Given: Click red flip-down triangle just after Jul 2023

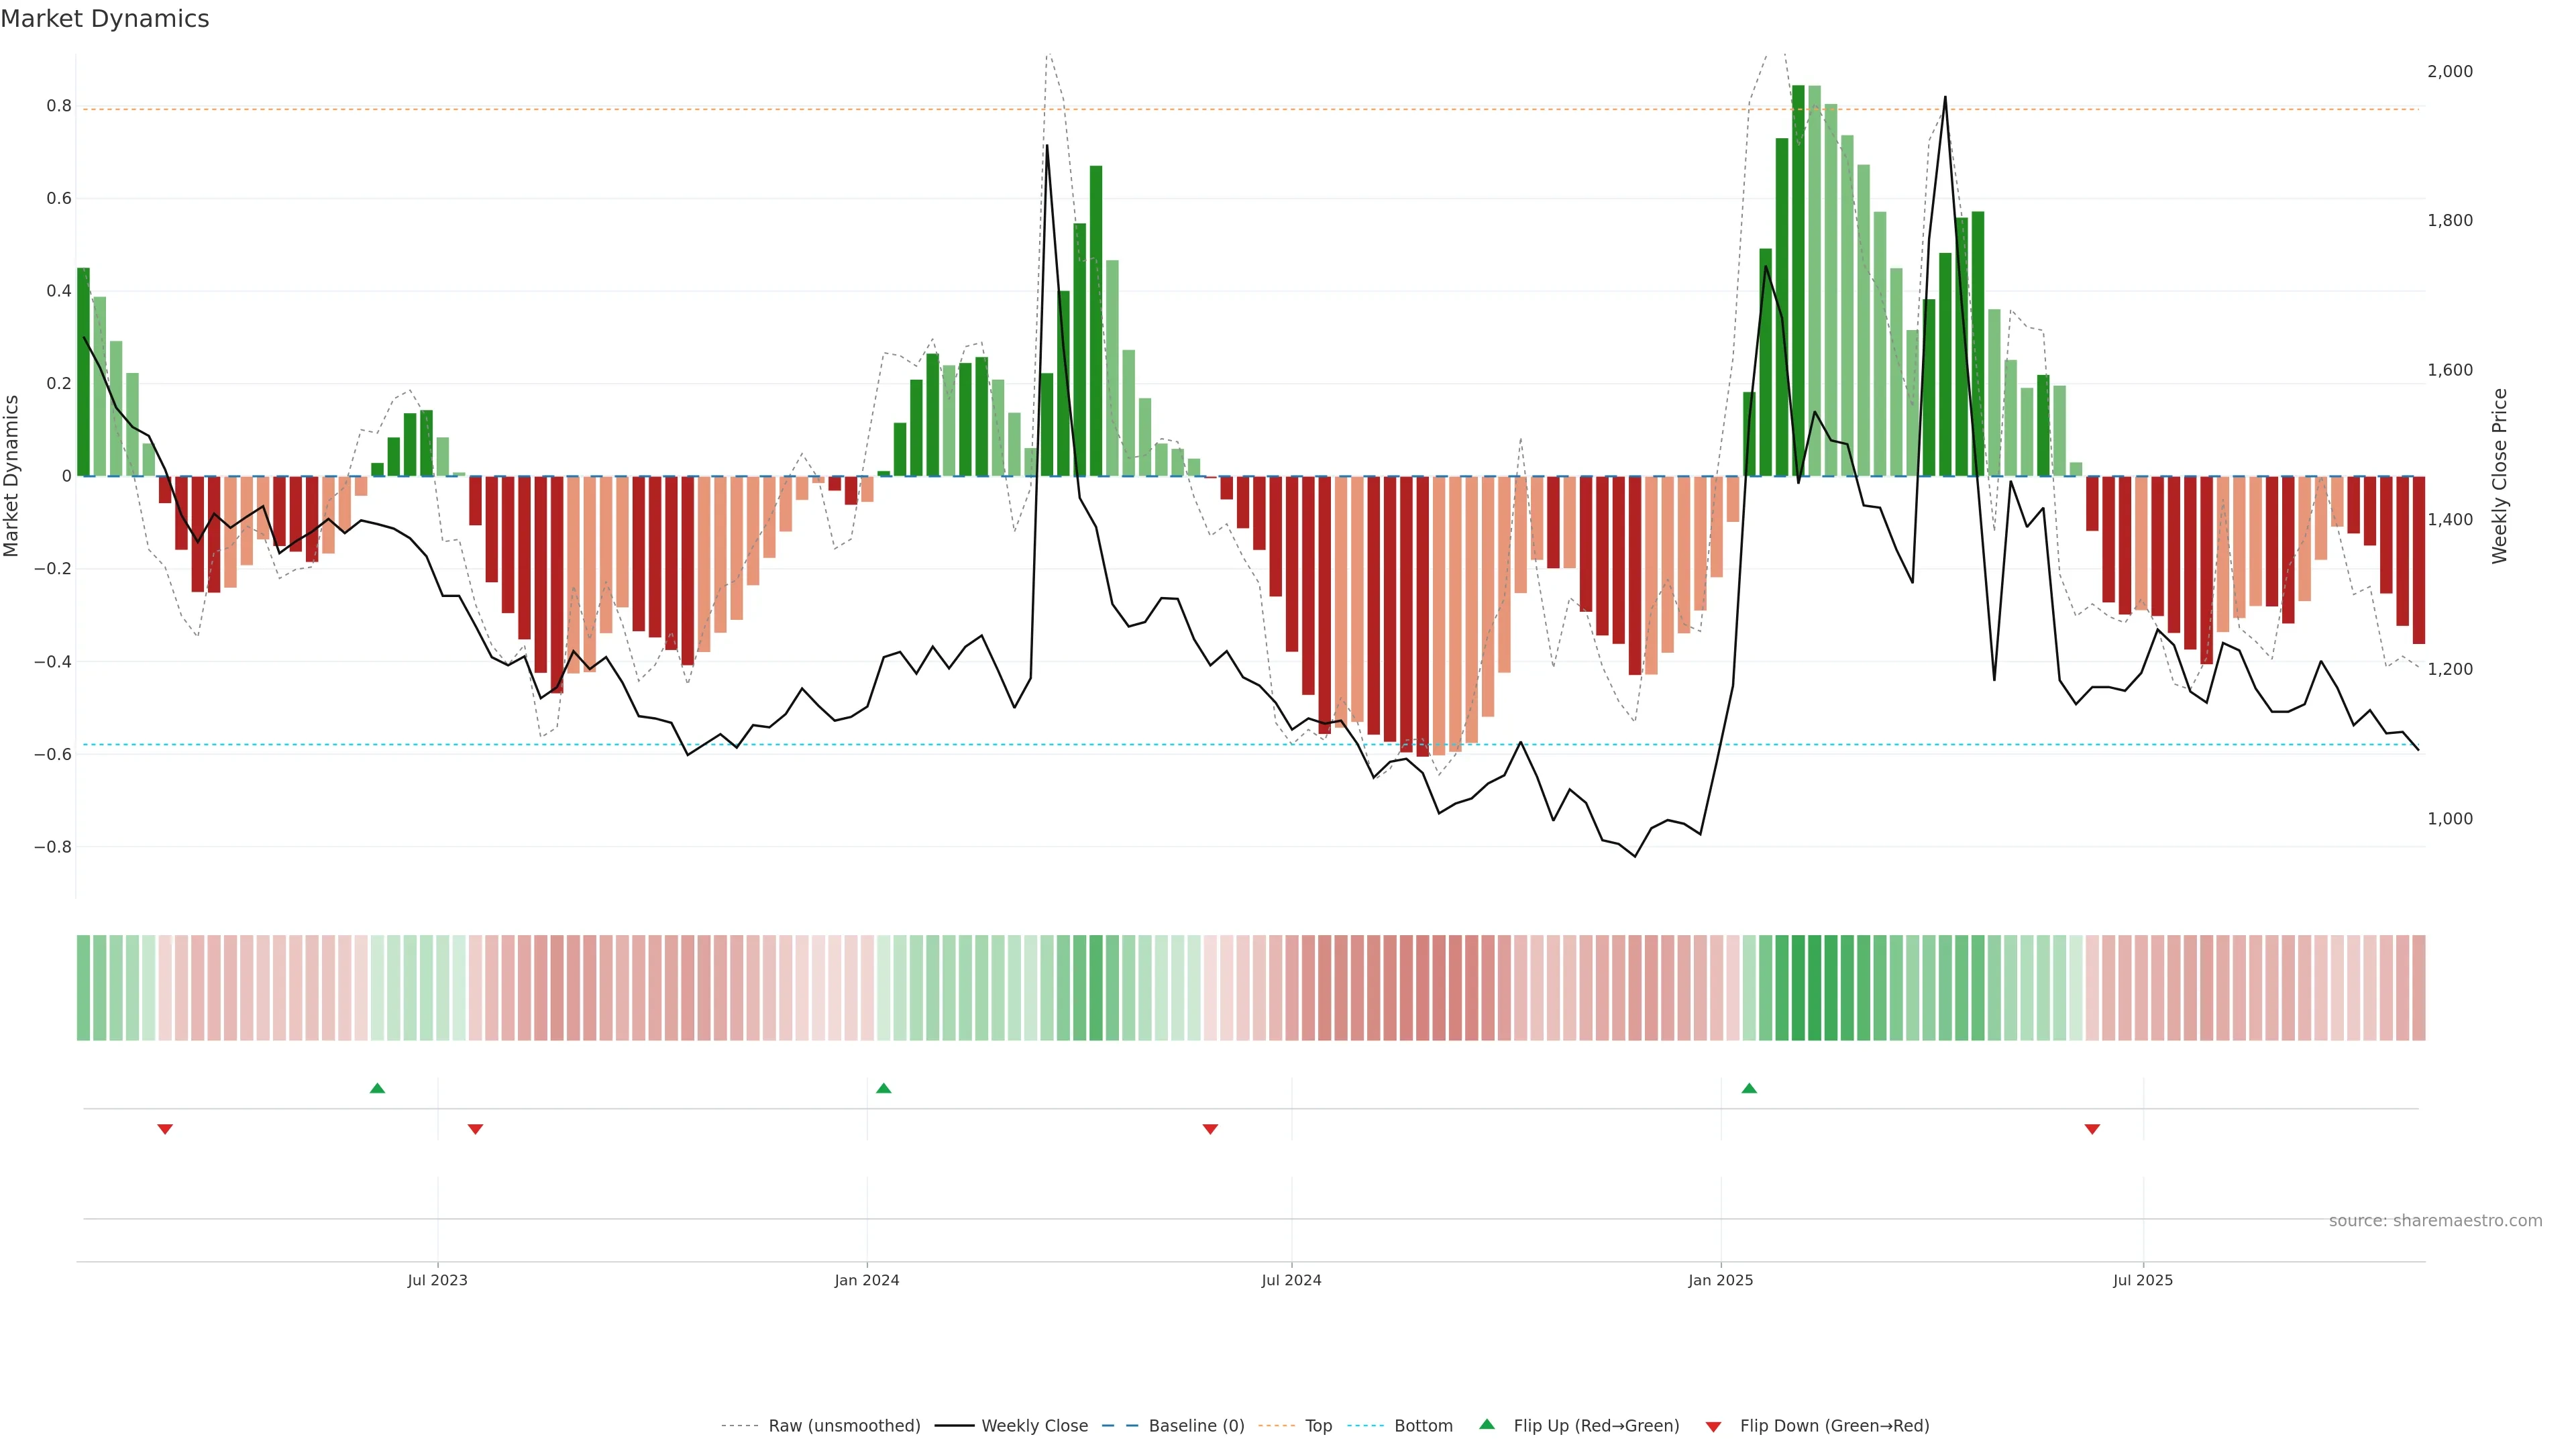Looking at the screenshot, I should click(x=475, y=1129).
